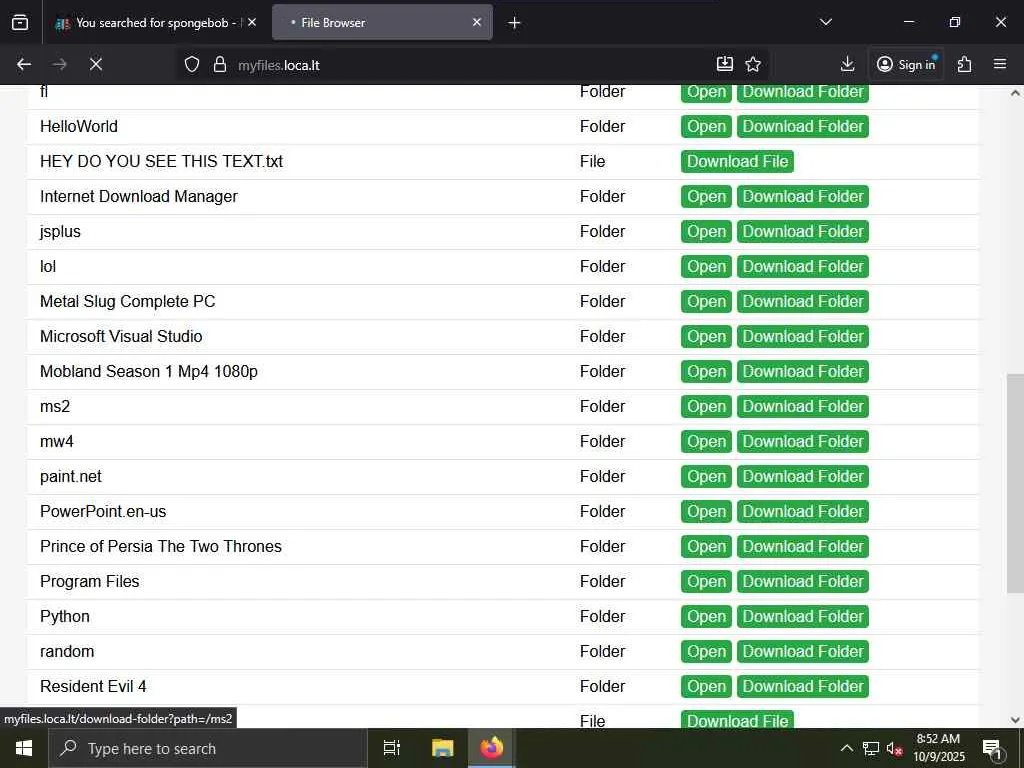Open the ms2 folder

click(x=706, y=407)
